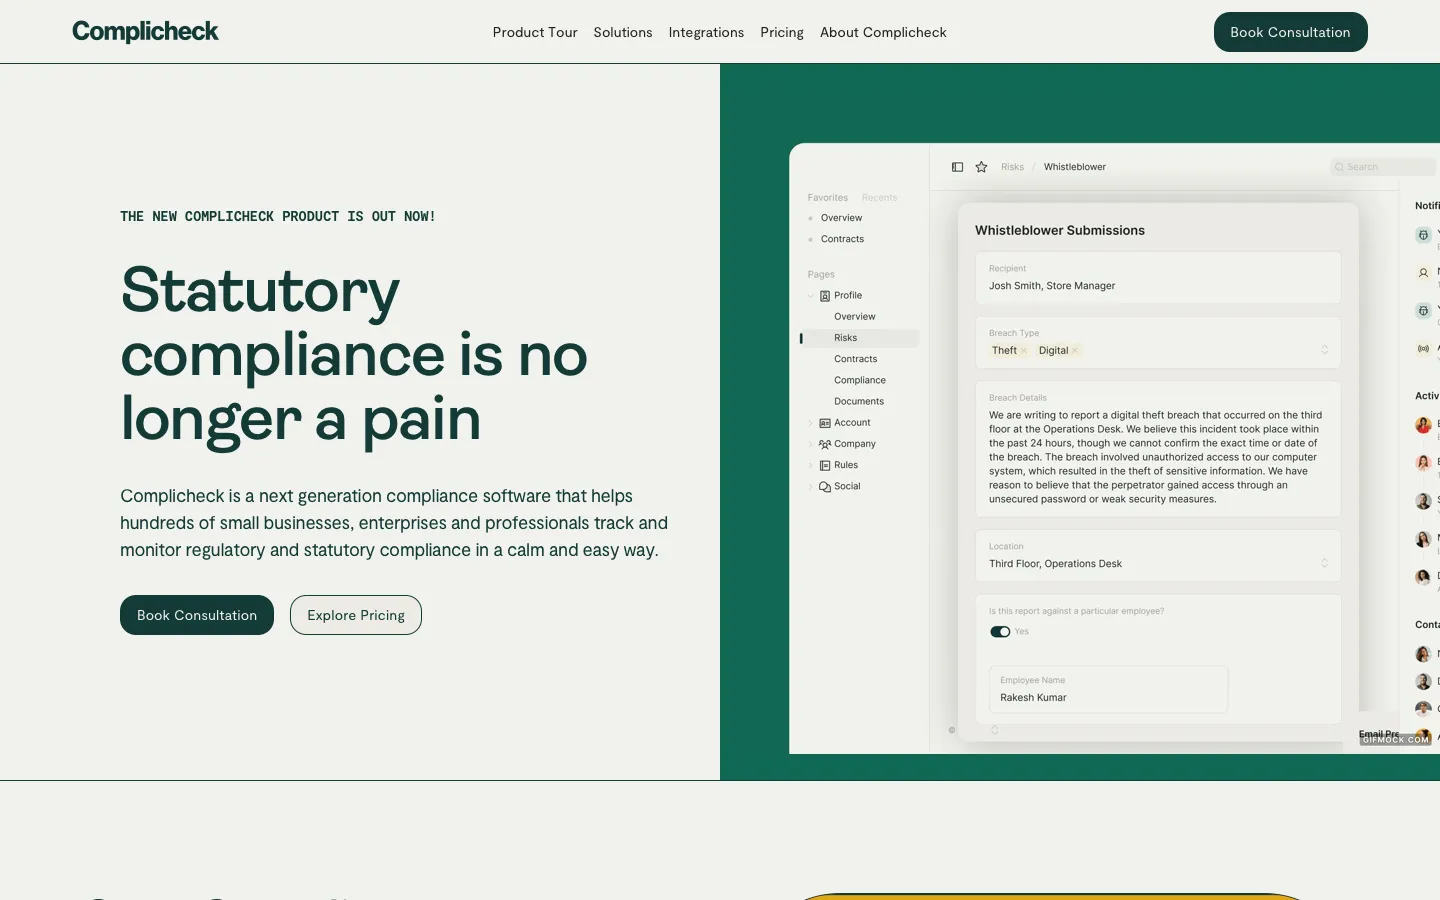1440x900 pixels.
Task: Click the Recipient field with Josh Smith
Action: [1158, 278]
